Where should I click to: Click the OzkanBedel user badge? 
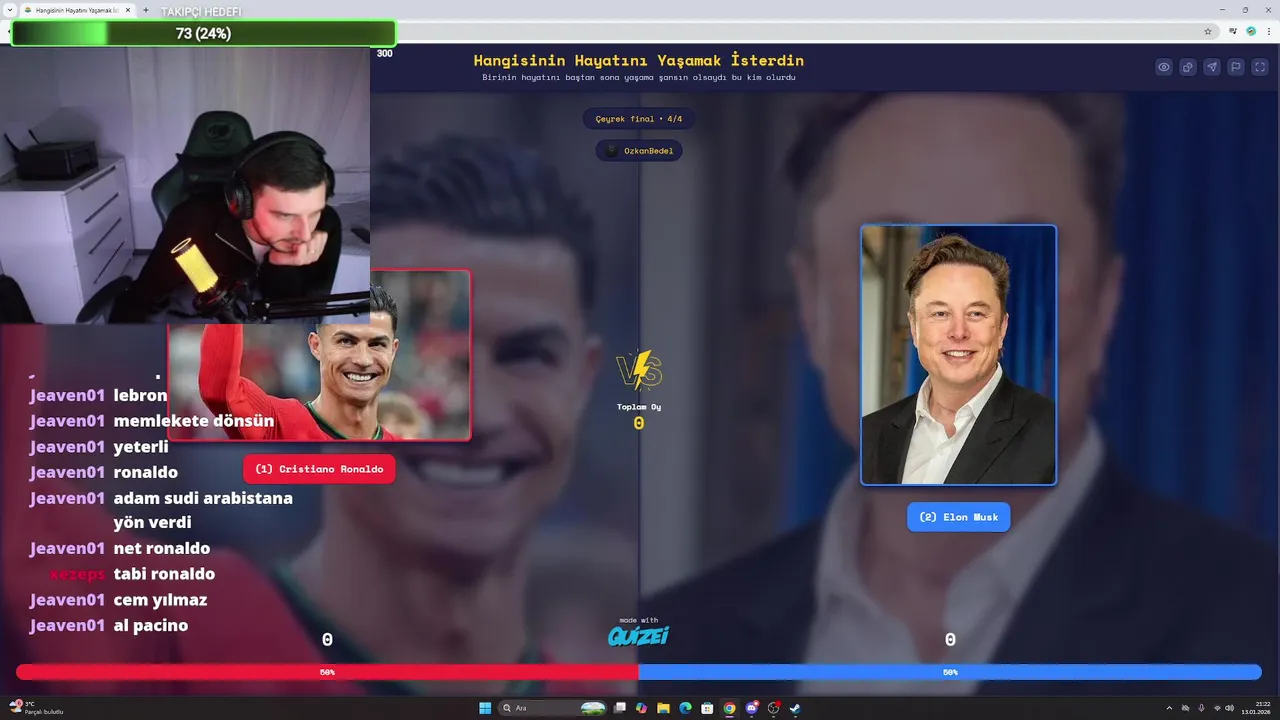(640, 150)
